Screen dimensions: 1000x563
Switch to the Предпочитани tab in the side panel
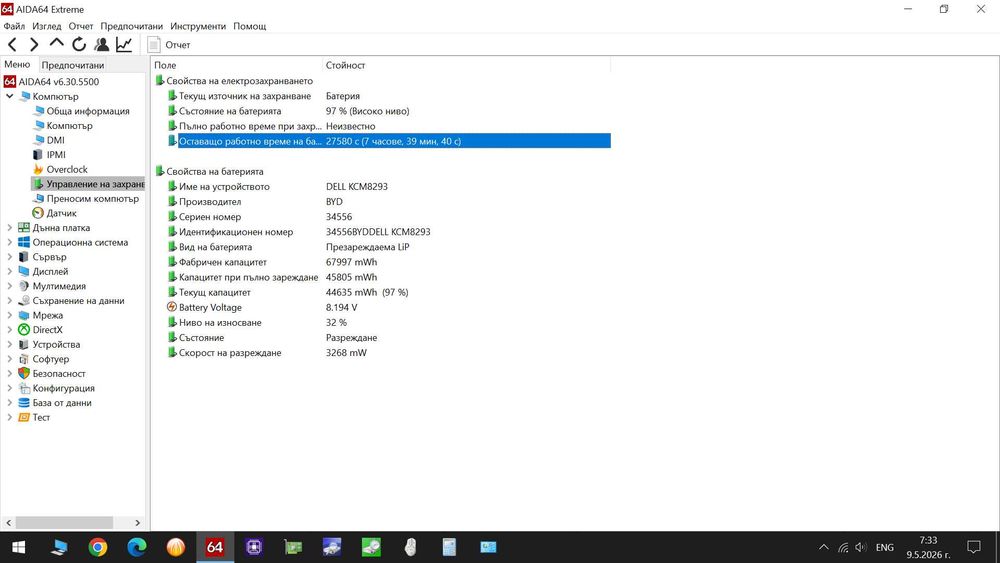[73, 65]
